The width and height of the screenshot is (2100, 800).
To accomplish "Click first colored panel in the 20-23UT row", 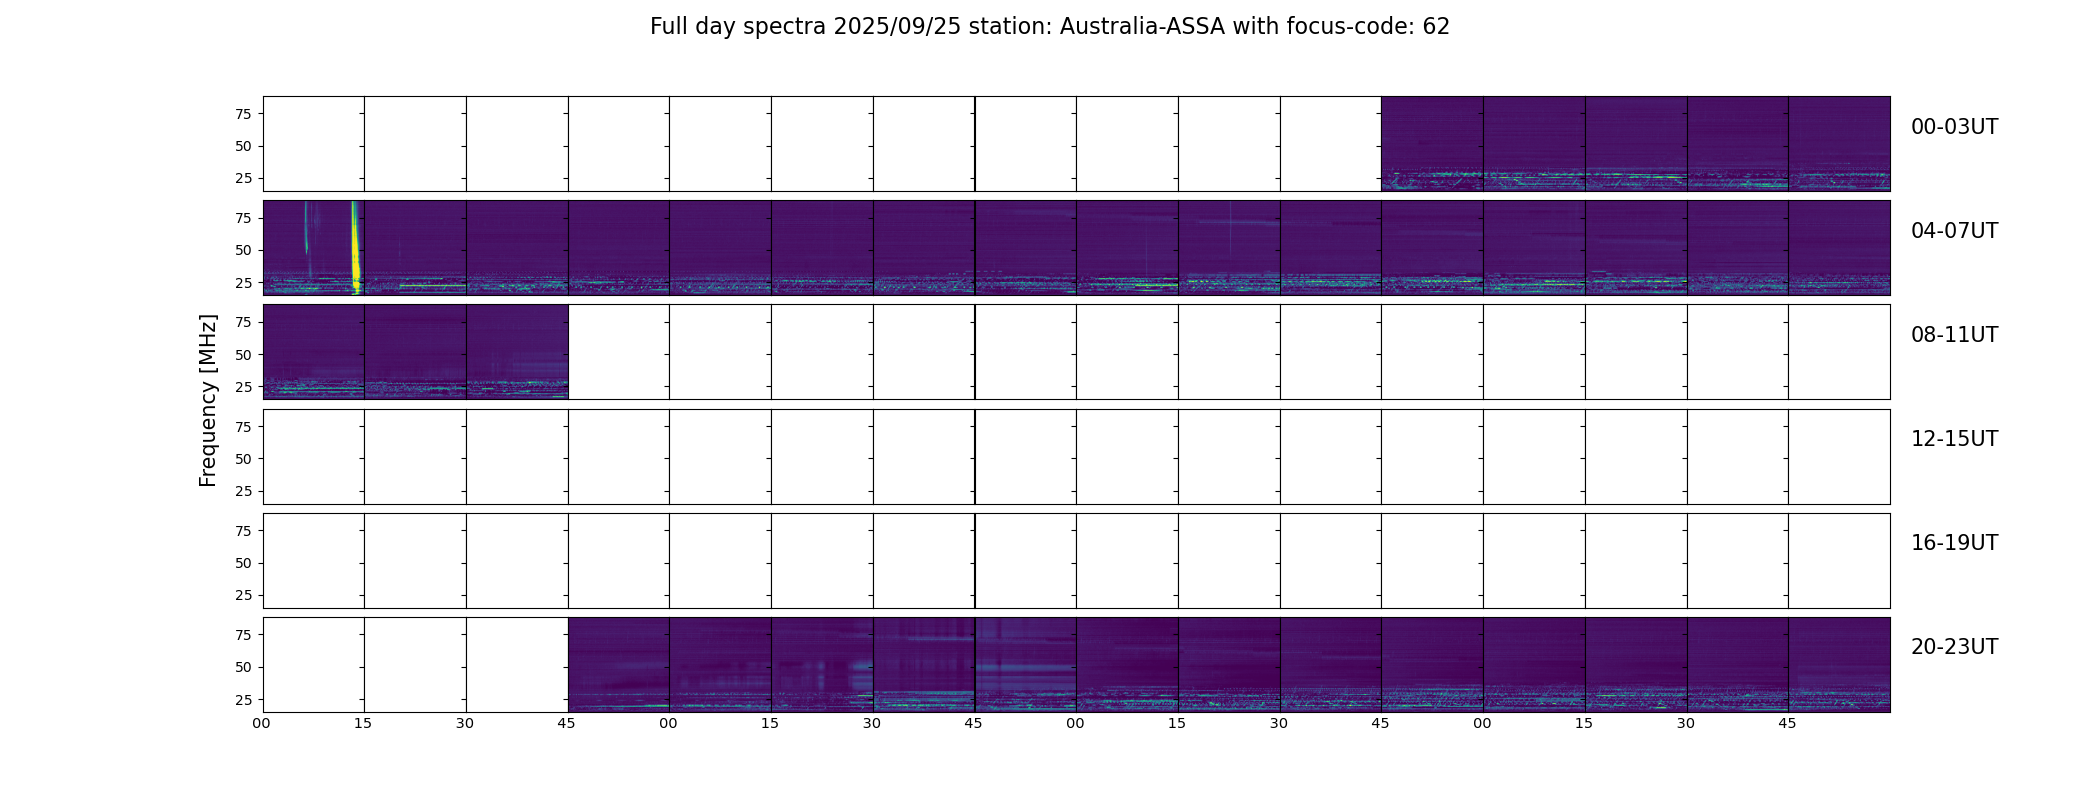I will coord(619,665).
